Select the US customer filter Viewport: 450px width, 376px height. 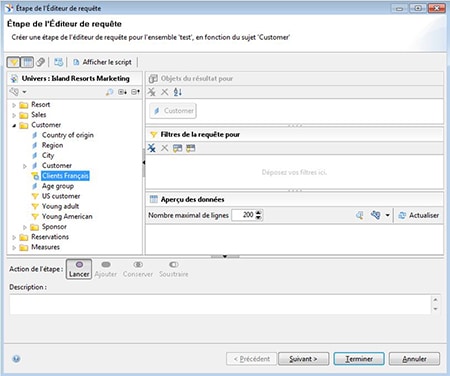[x=61, y=196]
